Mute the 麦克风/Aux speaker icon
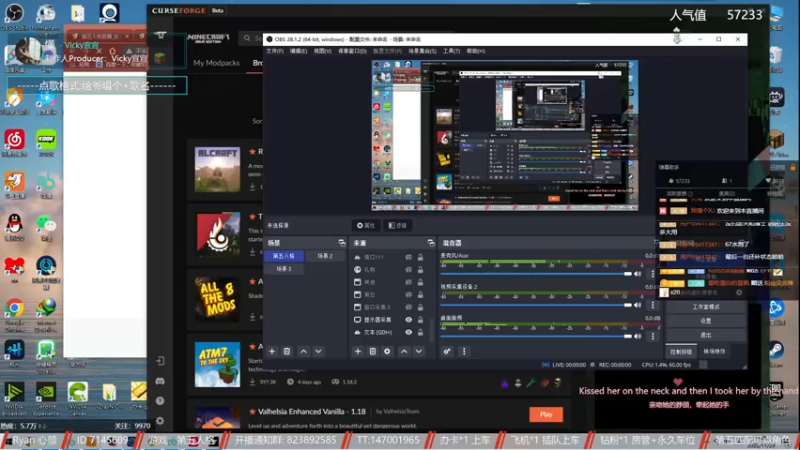This screenshot has height=450, width=800. pos(638,274)
